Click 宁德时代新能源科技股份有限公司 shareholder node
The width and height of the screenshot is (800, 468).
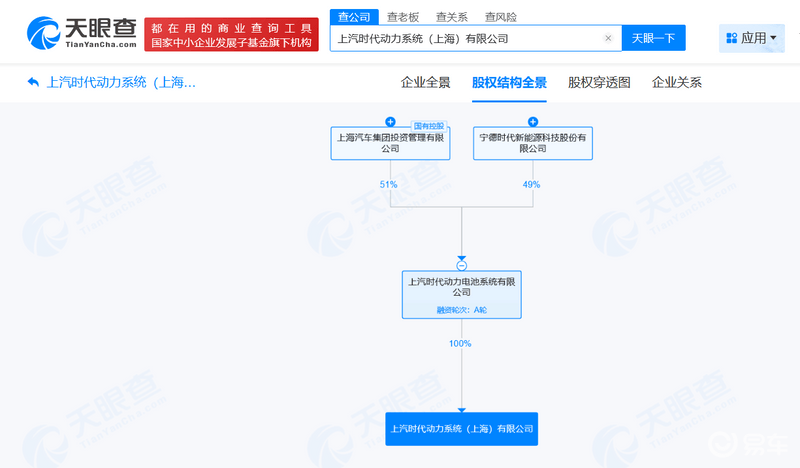click(x=532, y=143)
